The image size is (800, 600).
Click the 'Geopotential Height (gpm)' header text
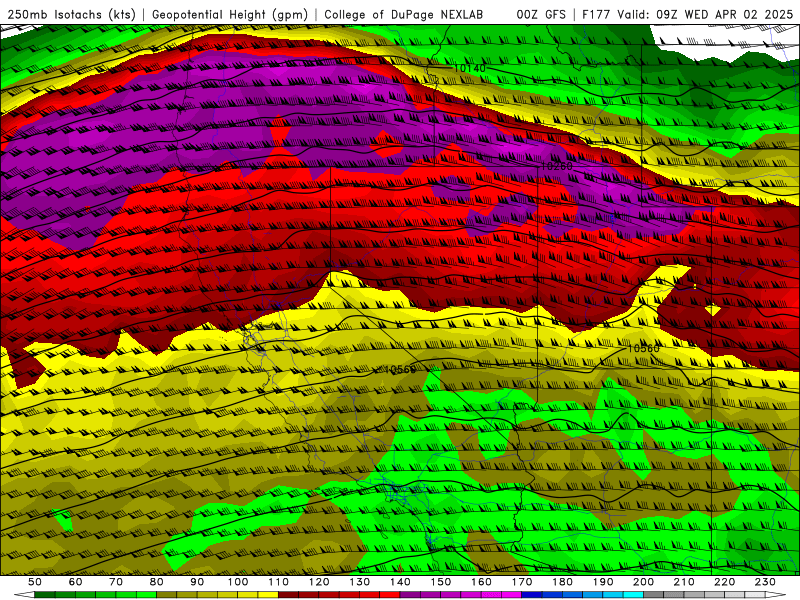click(230, 14)
